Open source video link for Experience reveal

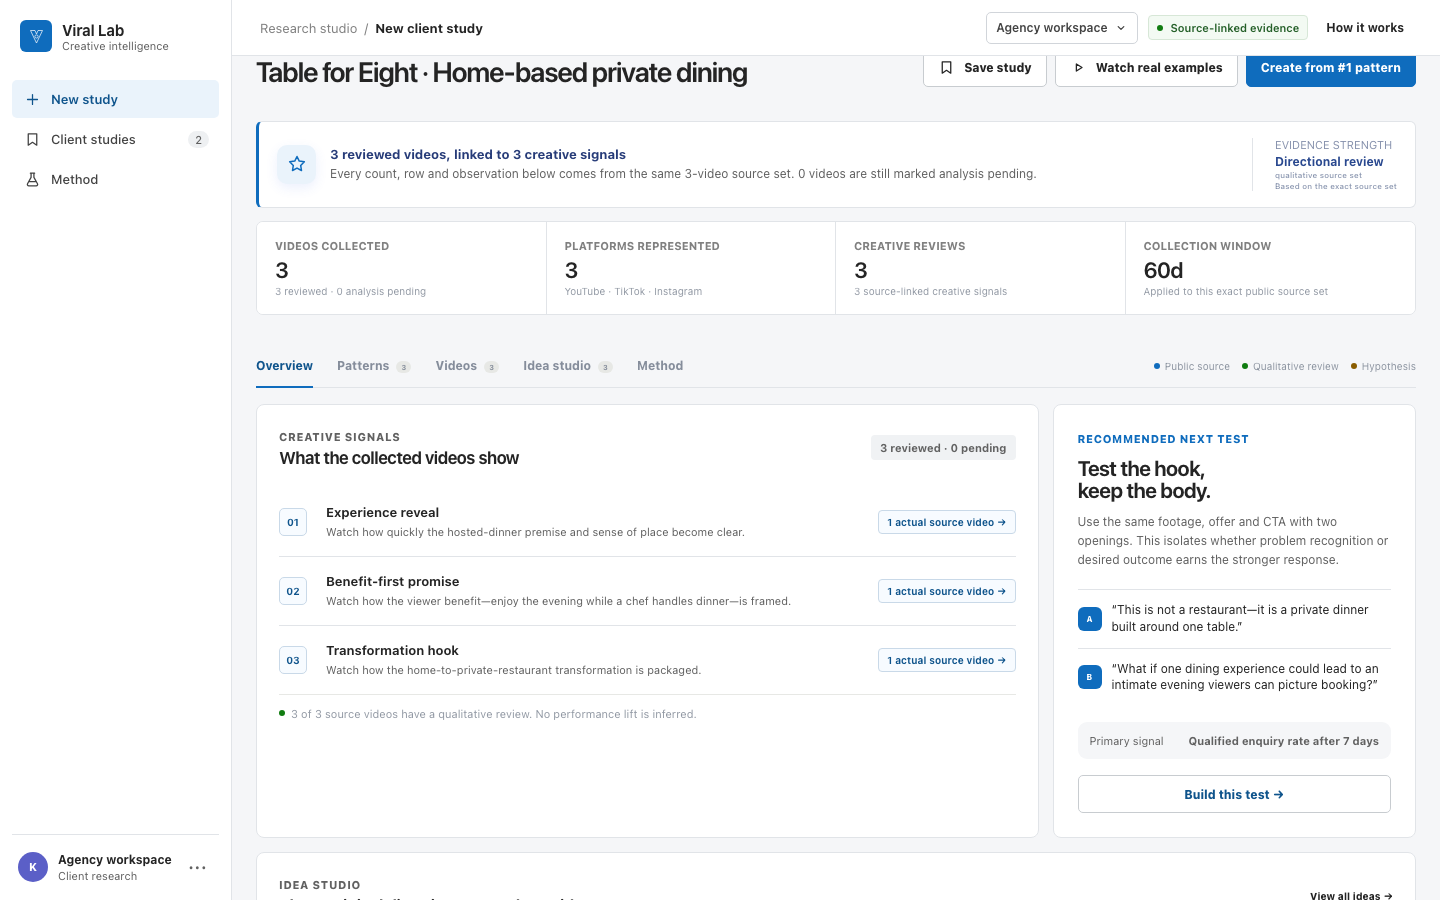946,522
